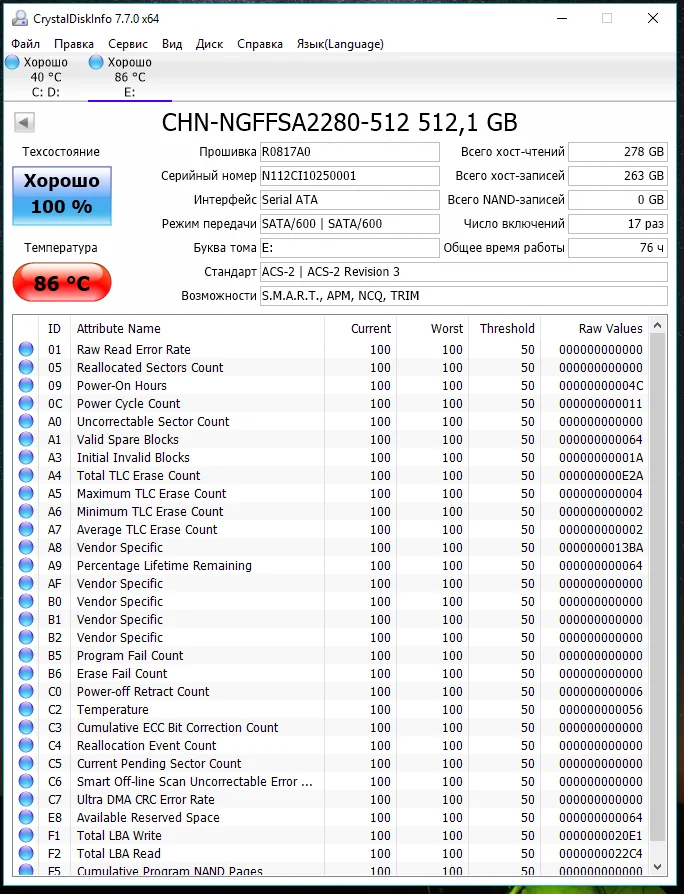Open the Язык(Language) menu
Viewport: 684px width, 894px height.
click(340, 44)
